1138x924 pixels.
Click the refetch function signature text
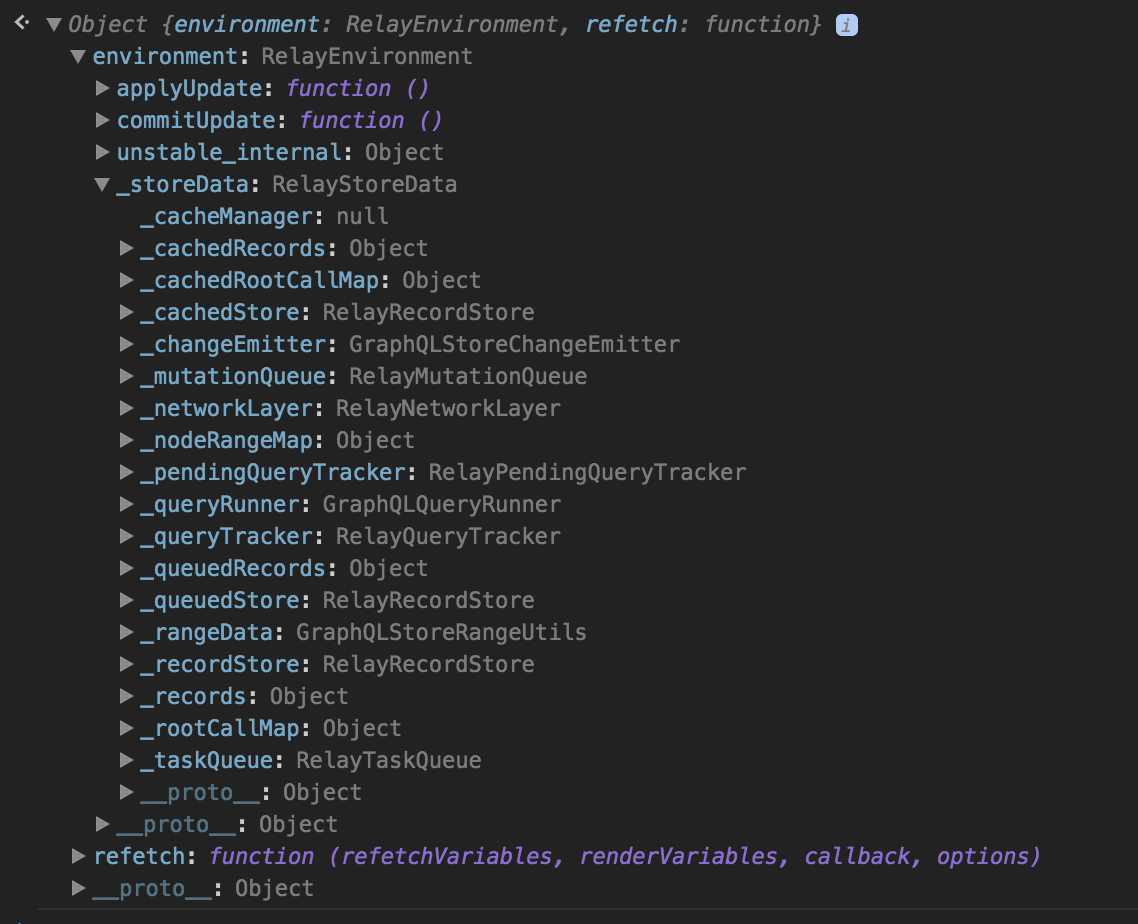click(x=625, y=856)
